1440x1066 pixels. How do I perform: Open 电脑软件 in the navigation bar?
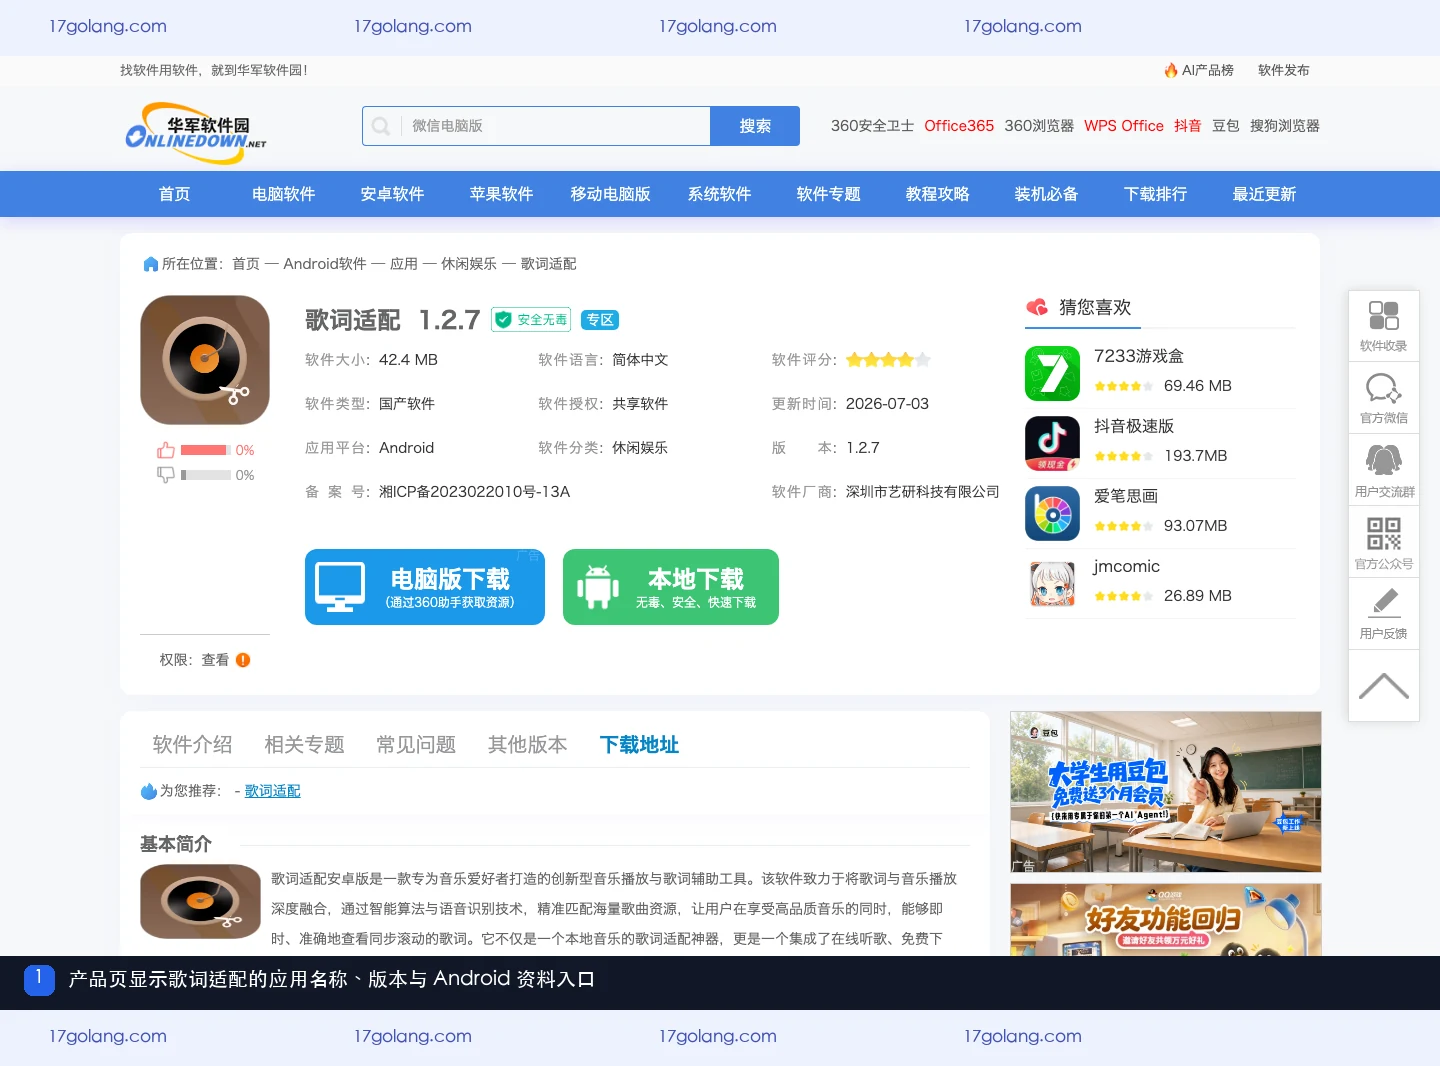click(x=284, y=194)
